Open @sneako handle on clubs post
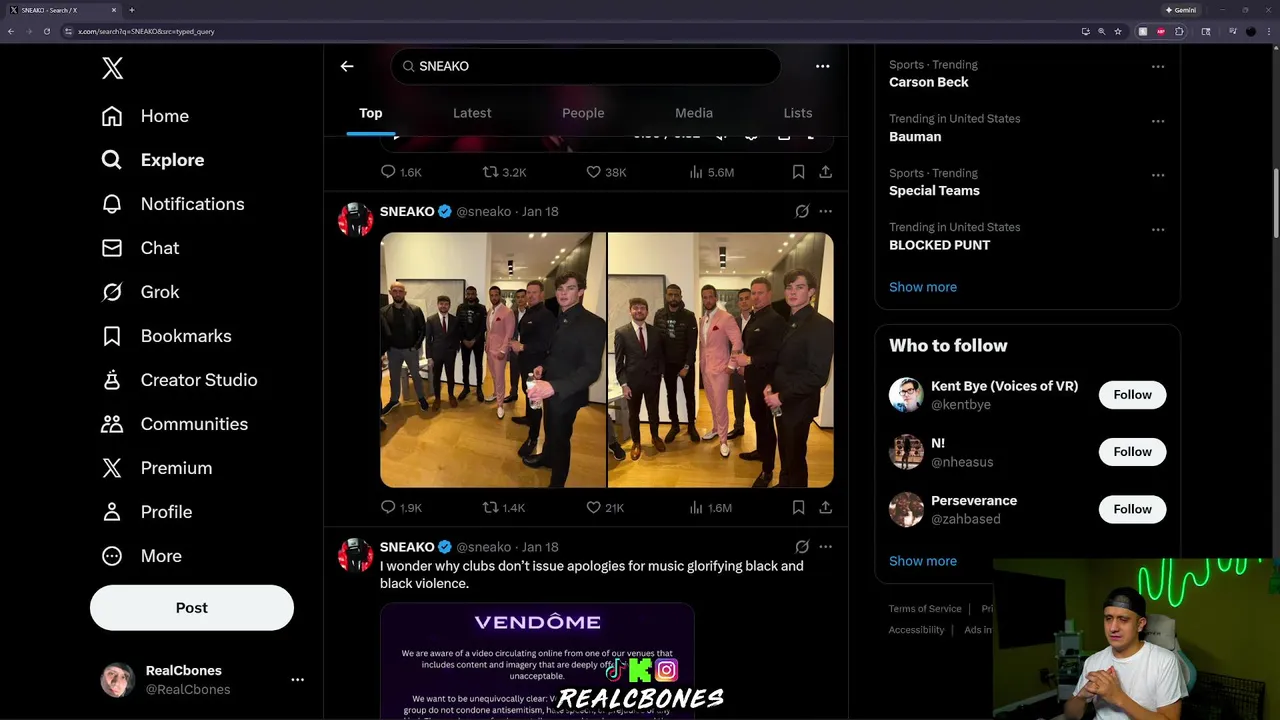 pos(484,547)
